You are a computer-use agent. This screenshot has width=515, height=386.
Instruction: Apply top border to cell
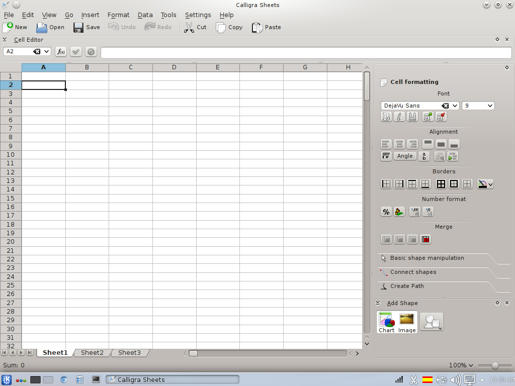point(412,184)
